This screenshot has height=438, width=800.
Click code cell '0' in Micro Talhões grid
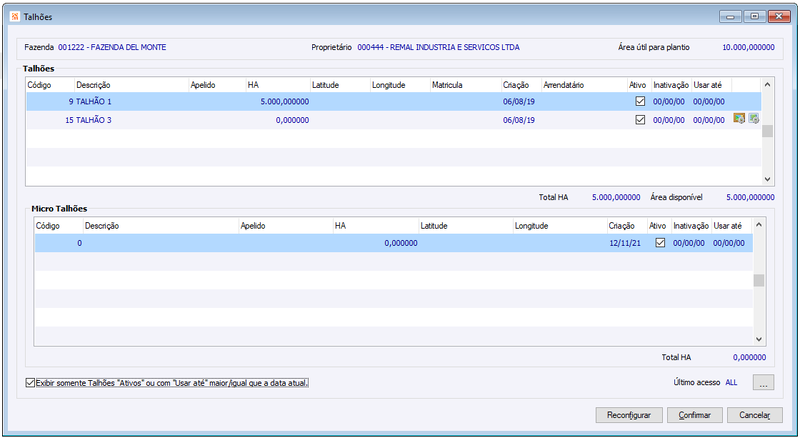click(79, 243)
